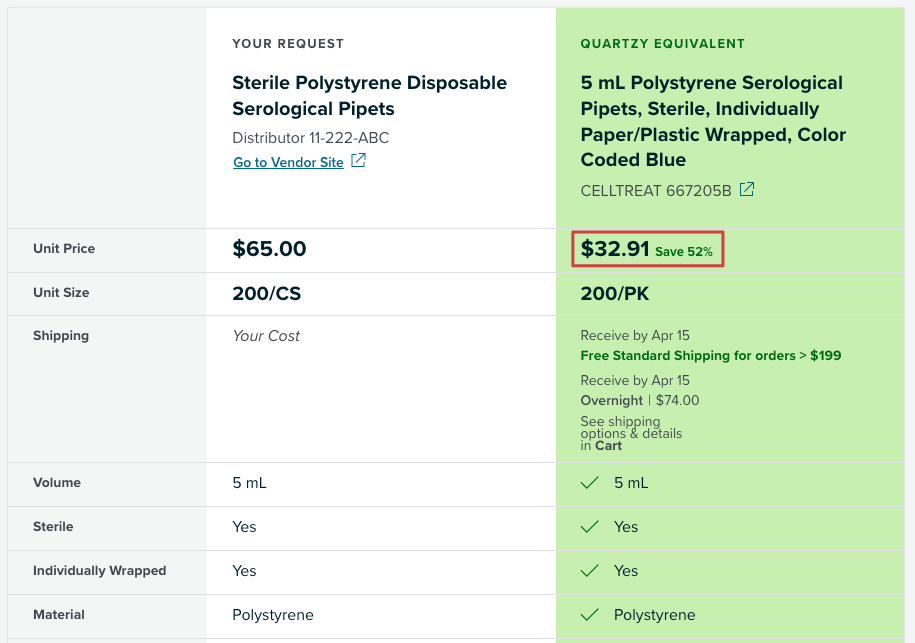915x643 pixels.
Task: Click the green checkmark beside 5 mL volume
Action: [x=590, y=483]
